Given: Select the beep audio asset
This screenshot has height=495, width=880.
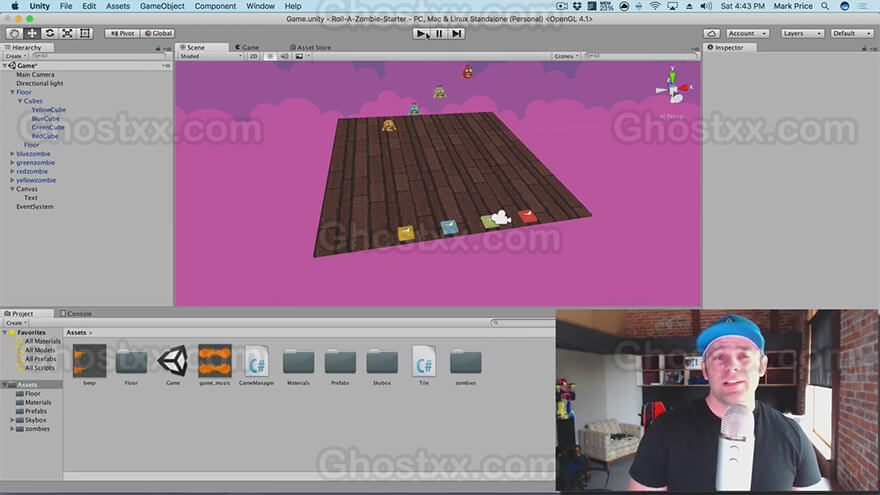Looking at the screenshot, I should (89, 361).
